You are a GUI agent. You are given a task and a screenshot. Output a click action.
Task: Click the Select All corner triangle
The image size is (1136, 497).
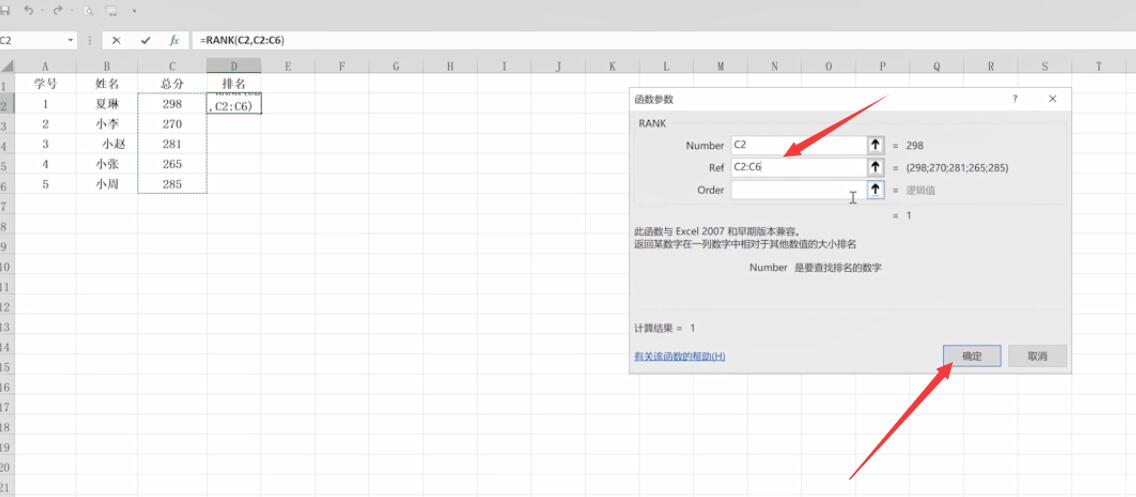[x=7, y=66]
